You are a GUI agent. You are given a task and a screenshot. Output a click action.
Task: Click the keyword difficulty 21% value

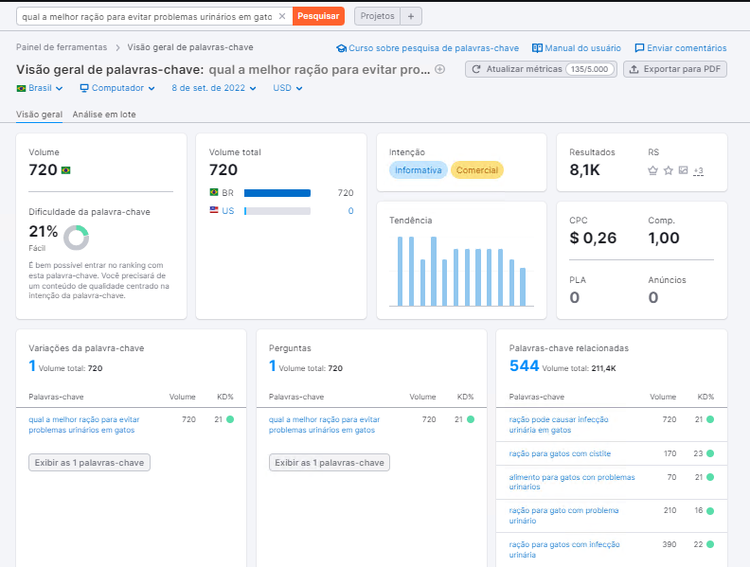click(43, 232)
